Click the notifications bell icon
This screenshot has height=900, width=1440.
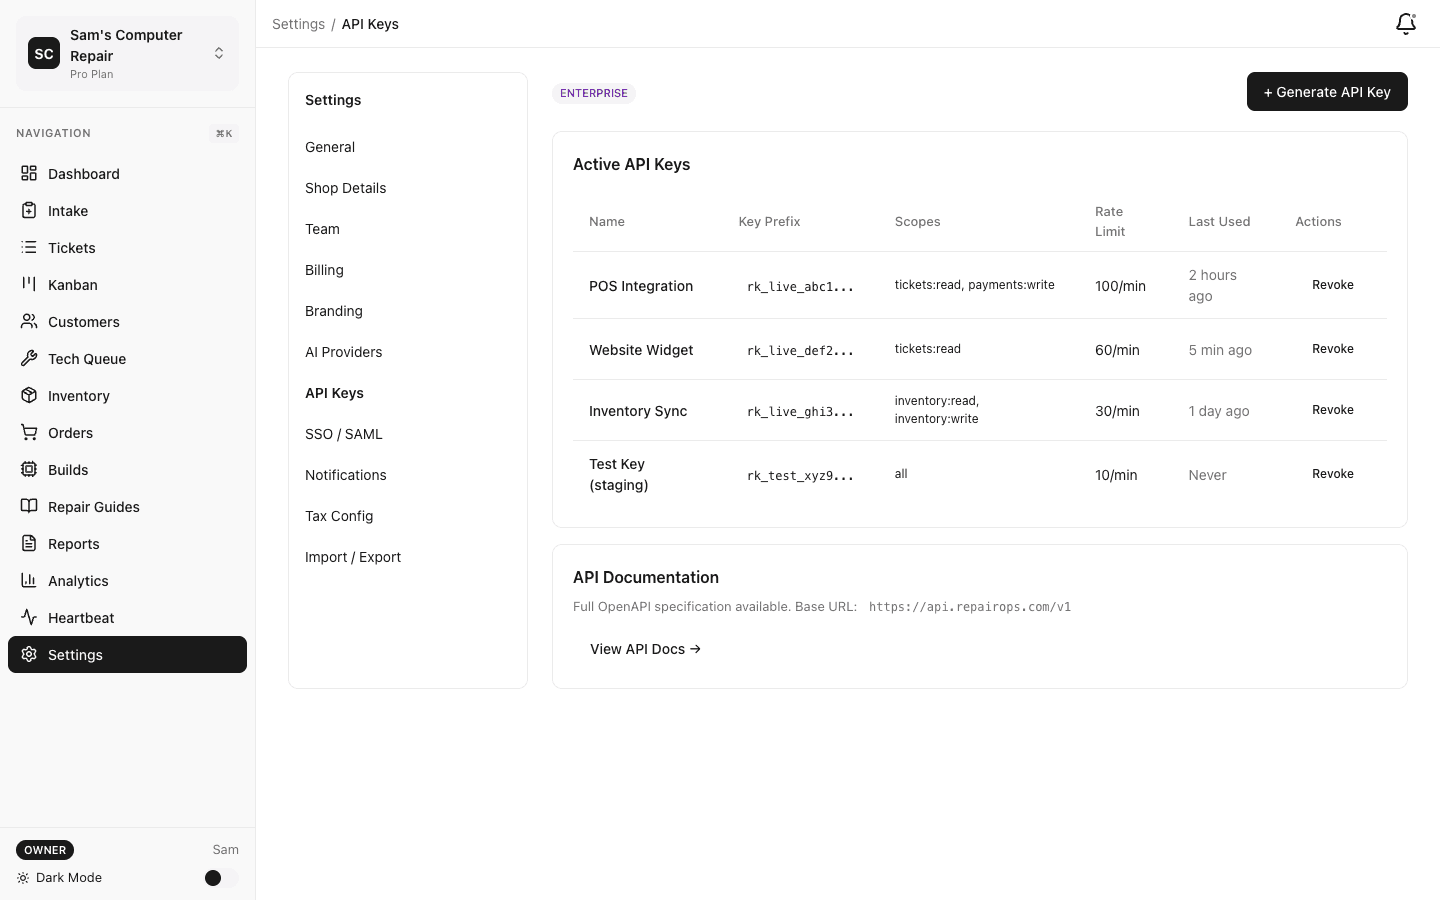pyautogui.click(x=1405, y=23)
